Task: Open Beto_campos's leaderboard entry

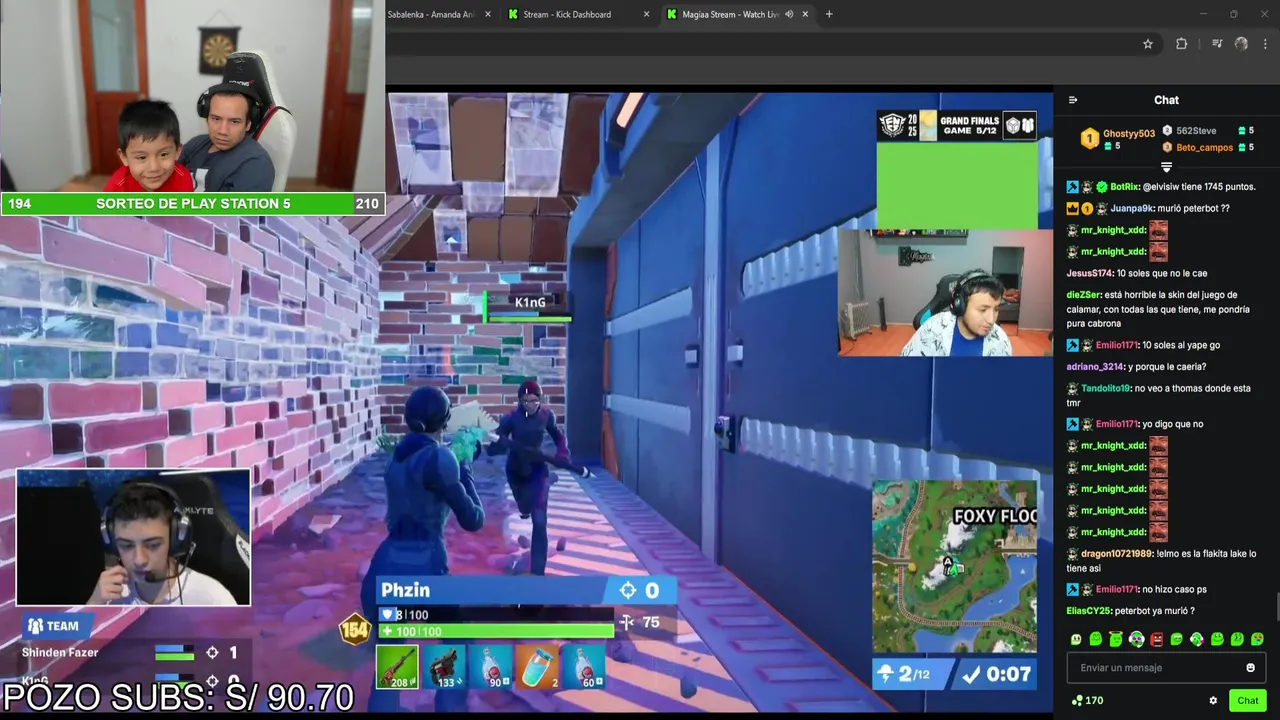Action: (x=1204, y=148)
